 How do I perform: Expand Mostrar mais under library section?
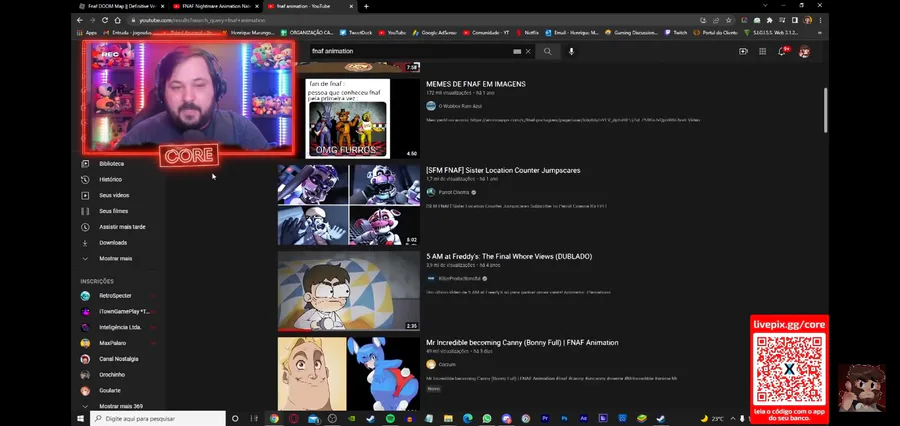(x=115, y=258)
